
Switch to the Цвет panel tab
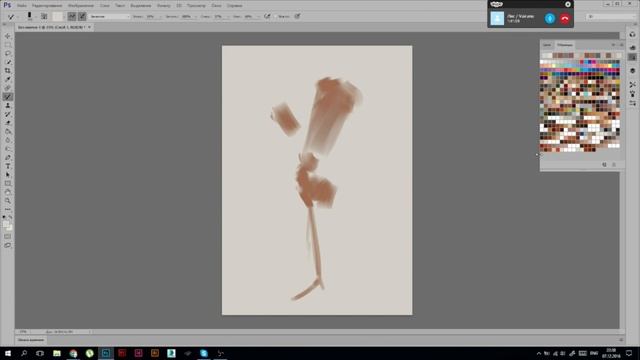click(x=547, y=45)
